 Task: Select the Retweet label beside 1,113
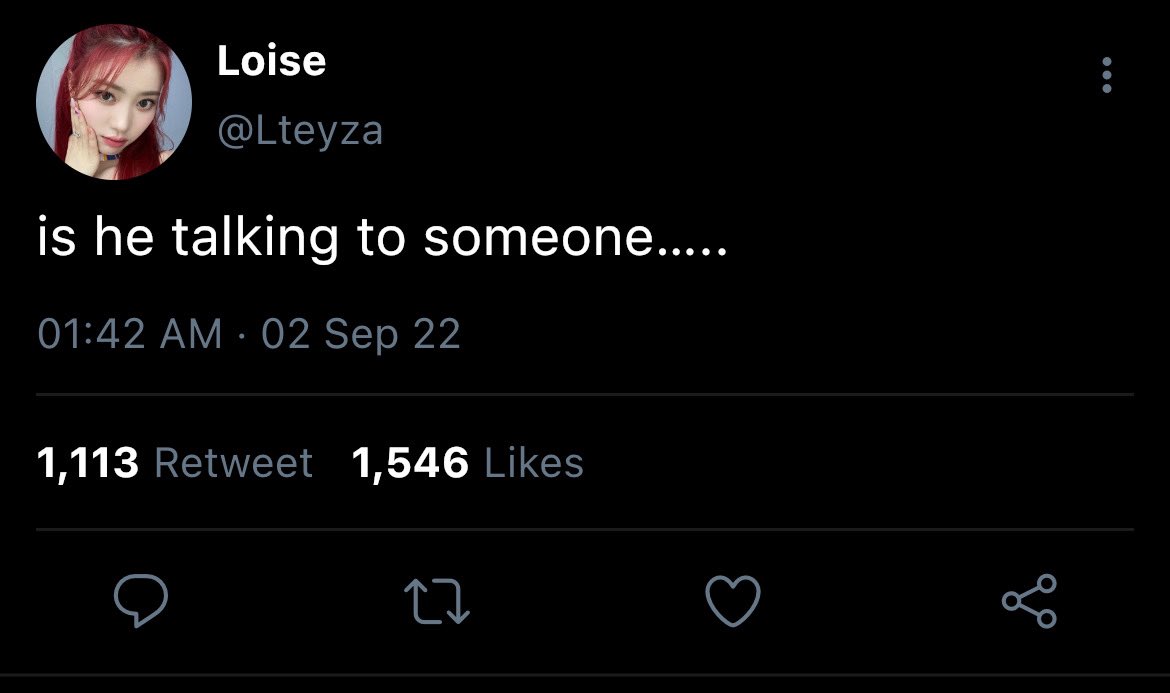tap(234, 463)
